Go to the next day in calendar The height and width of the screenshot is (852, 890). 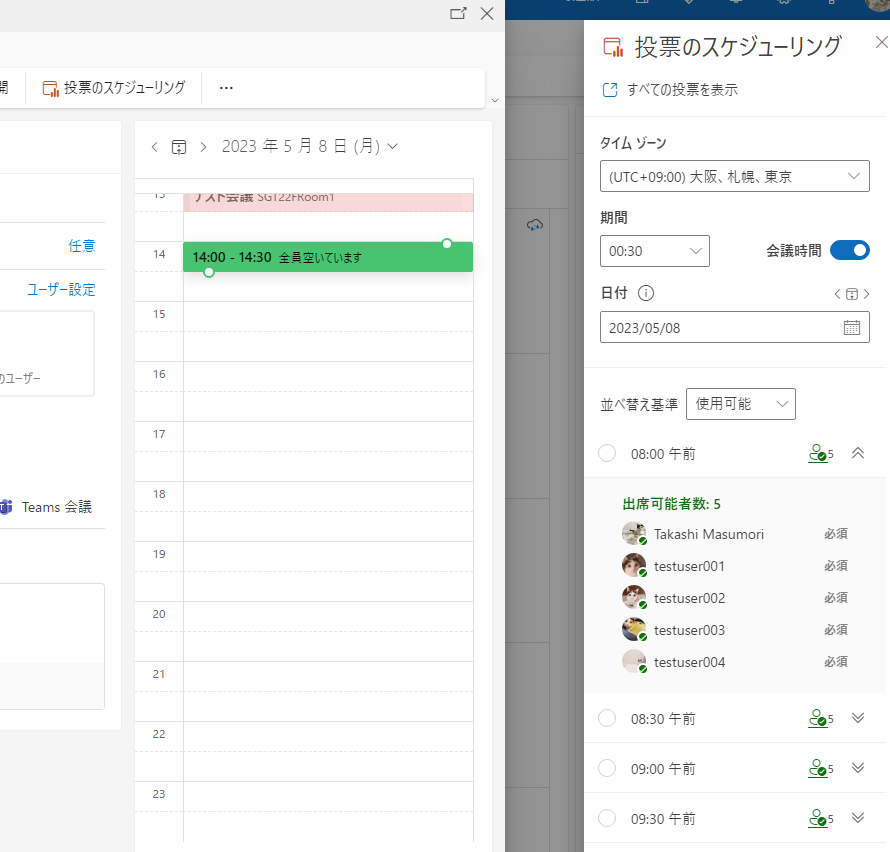203,147
